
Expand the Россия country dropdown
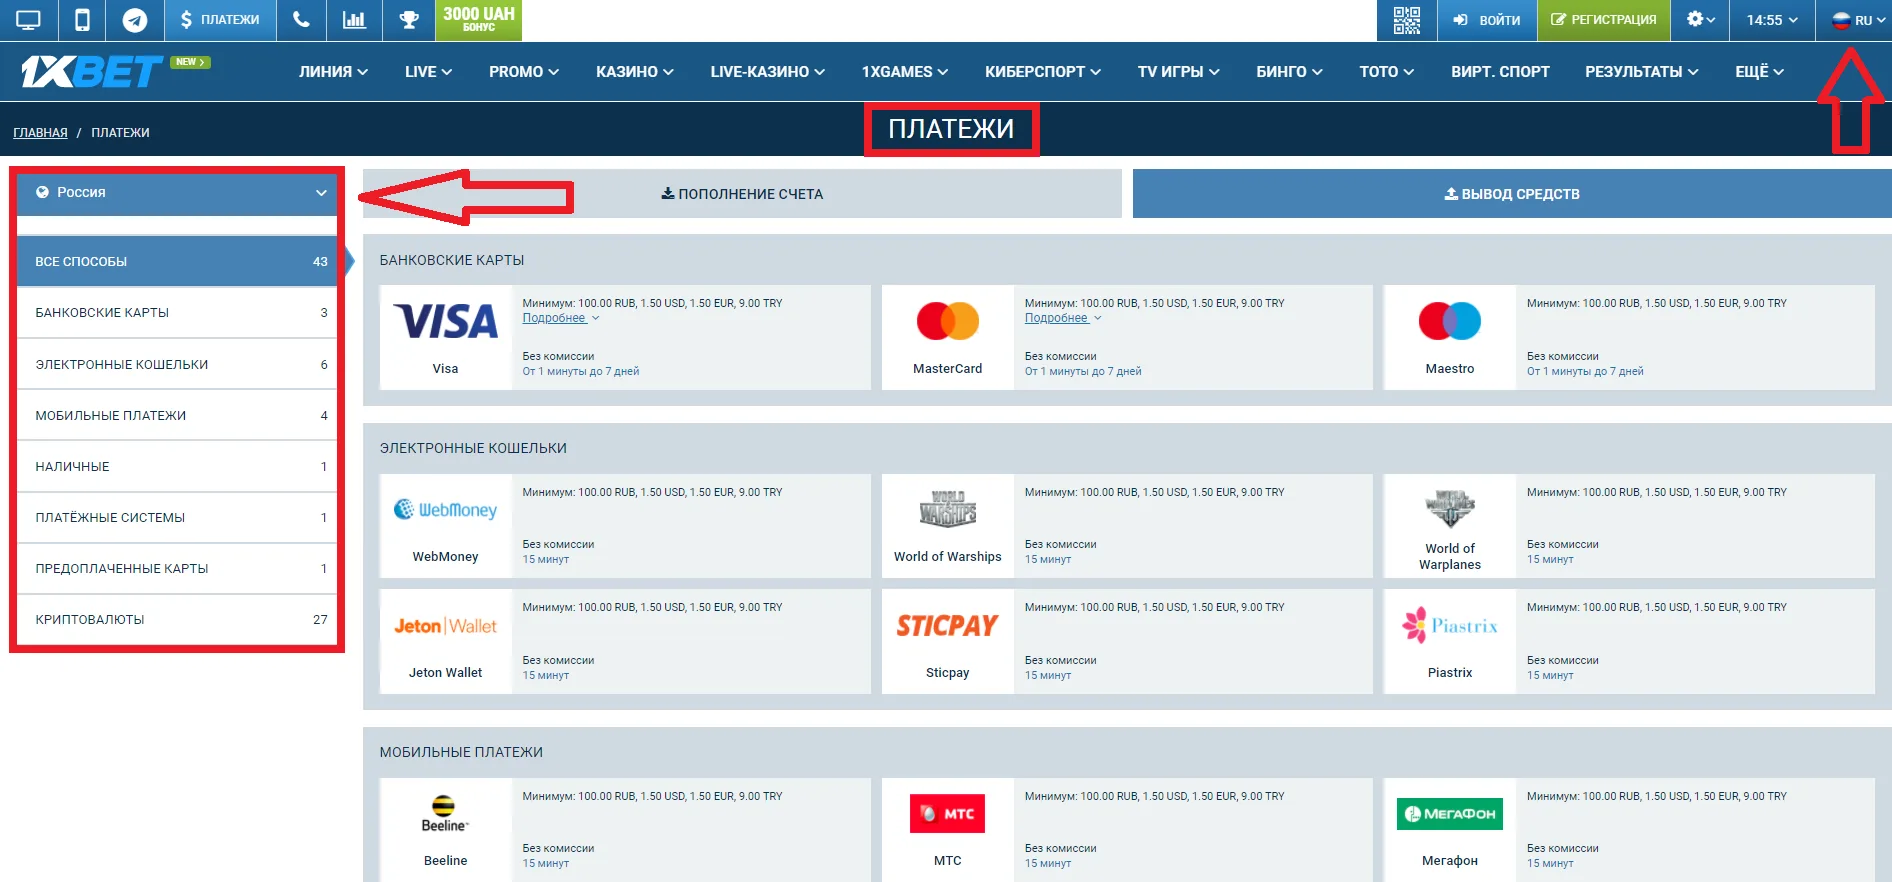(177, 193)
